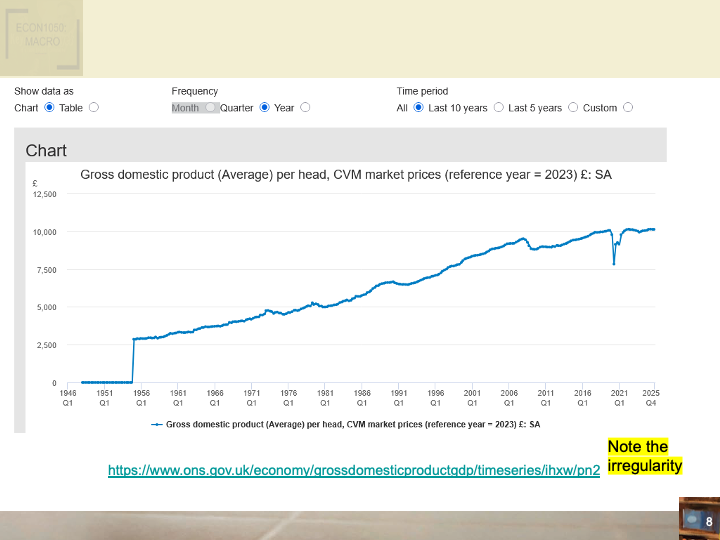Screen dimensions: 720x540
Task: Click the ECON1050 MACRO logo box
Action: (x=41, y=37)
